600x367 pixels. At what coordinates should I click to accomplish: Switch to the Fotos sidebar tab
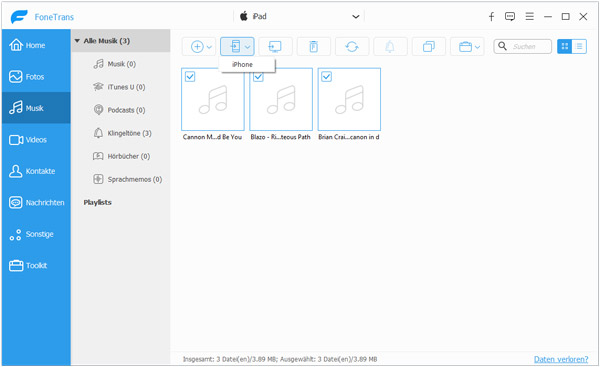pos(36,77)
